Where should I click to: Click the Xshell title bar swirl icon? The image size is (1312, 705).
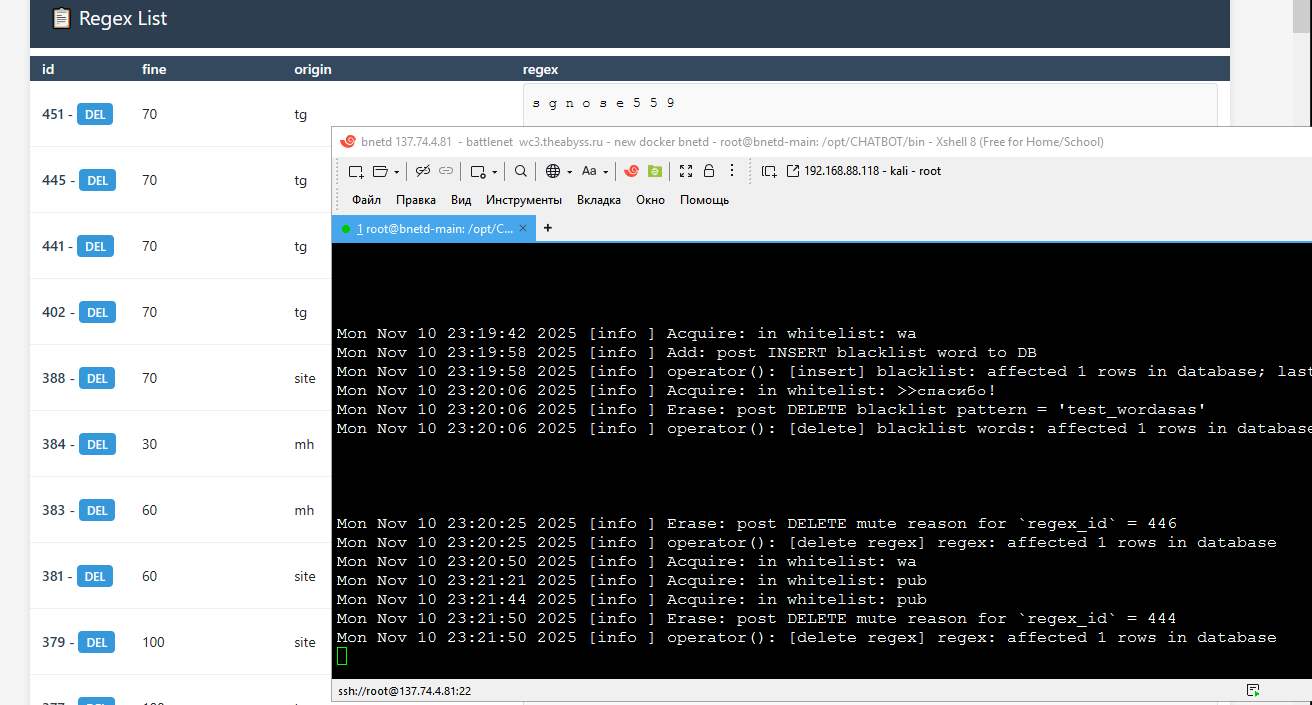(348, 142)
